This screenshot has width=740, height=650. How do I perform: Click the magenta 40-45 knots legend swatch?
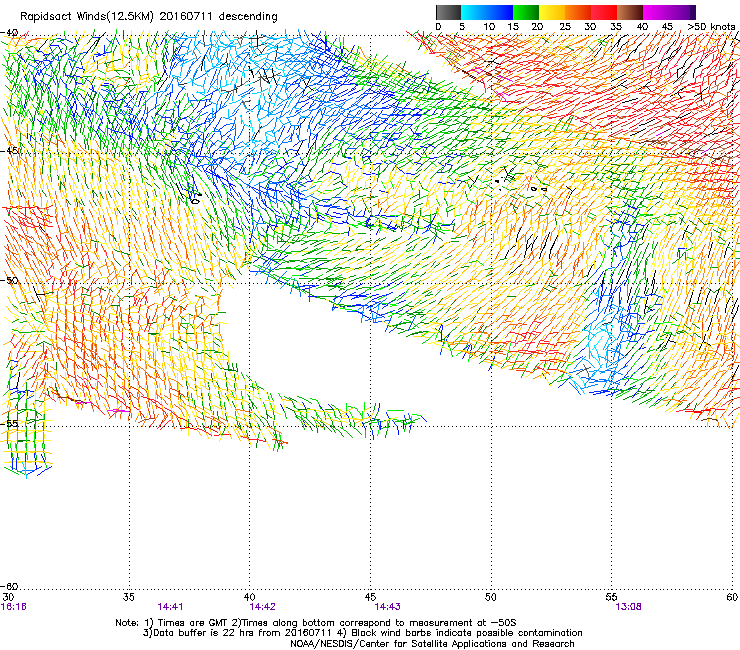(656, 12)
